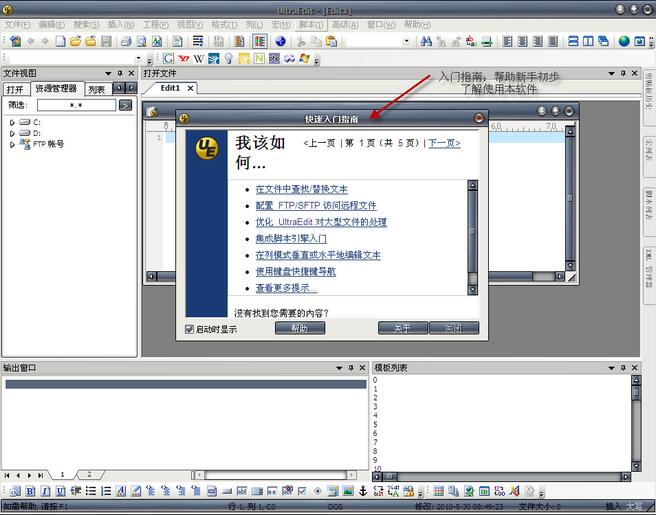
Task: Open the 编辑(E) menu
Action: pos(52,25)
